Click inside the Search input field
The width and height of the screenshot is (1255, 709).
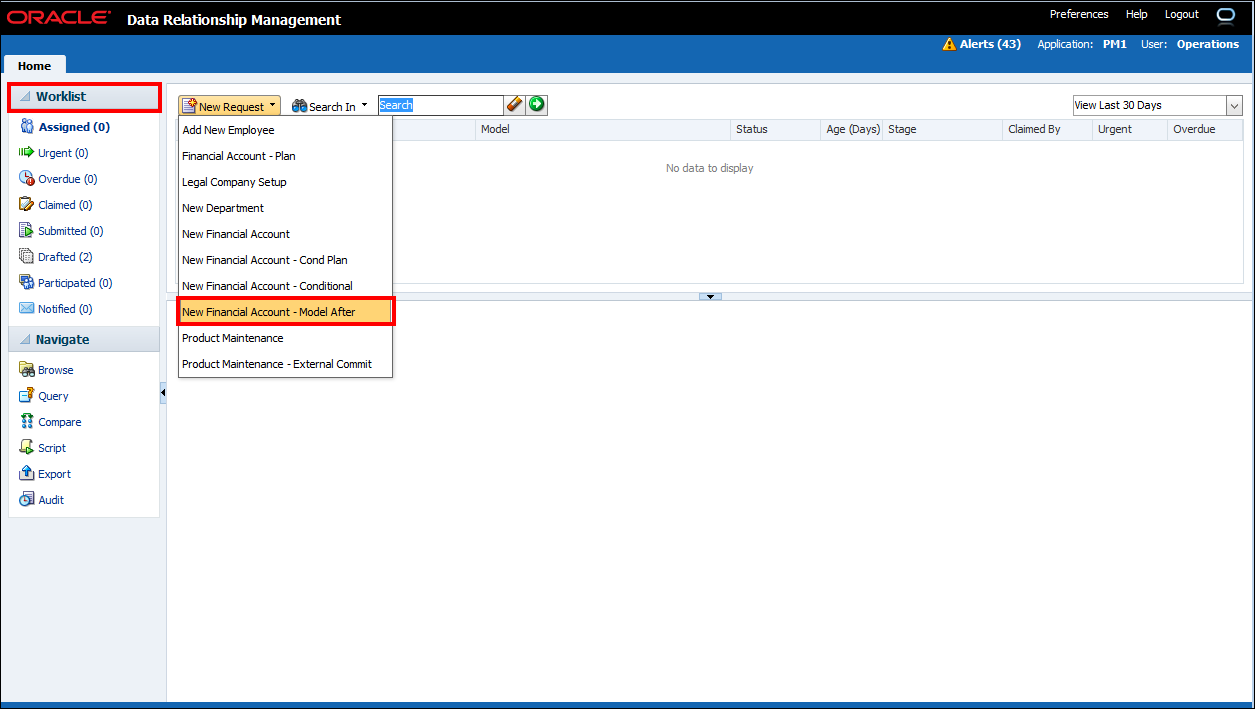point(440,105)
